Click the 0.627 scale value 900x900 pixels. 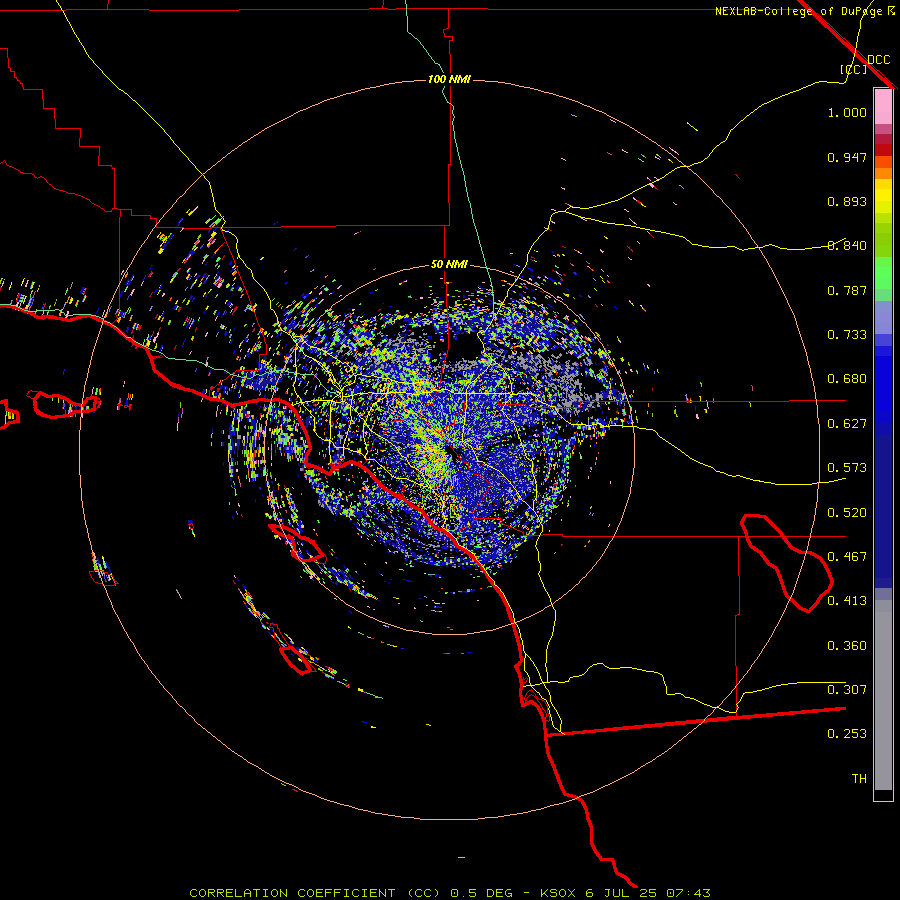[847, 424]
